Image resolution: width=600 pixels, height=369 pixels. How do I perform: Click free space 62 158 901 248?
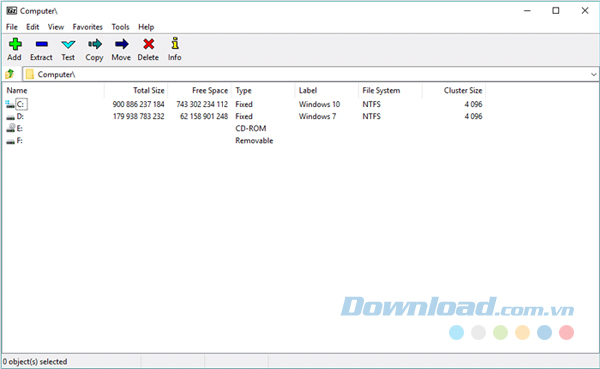pyautogui.click(x=204, y=116)
